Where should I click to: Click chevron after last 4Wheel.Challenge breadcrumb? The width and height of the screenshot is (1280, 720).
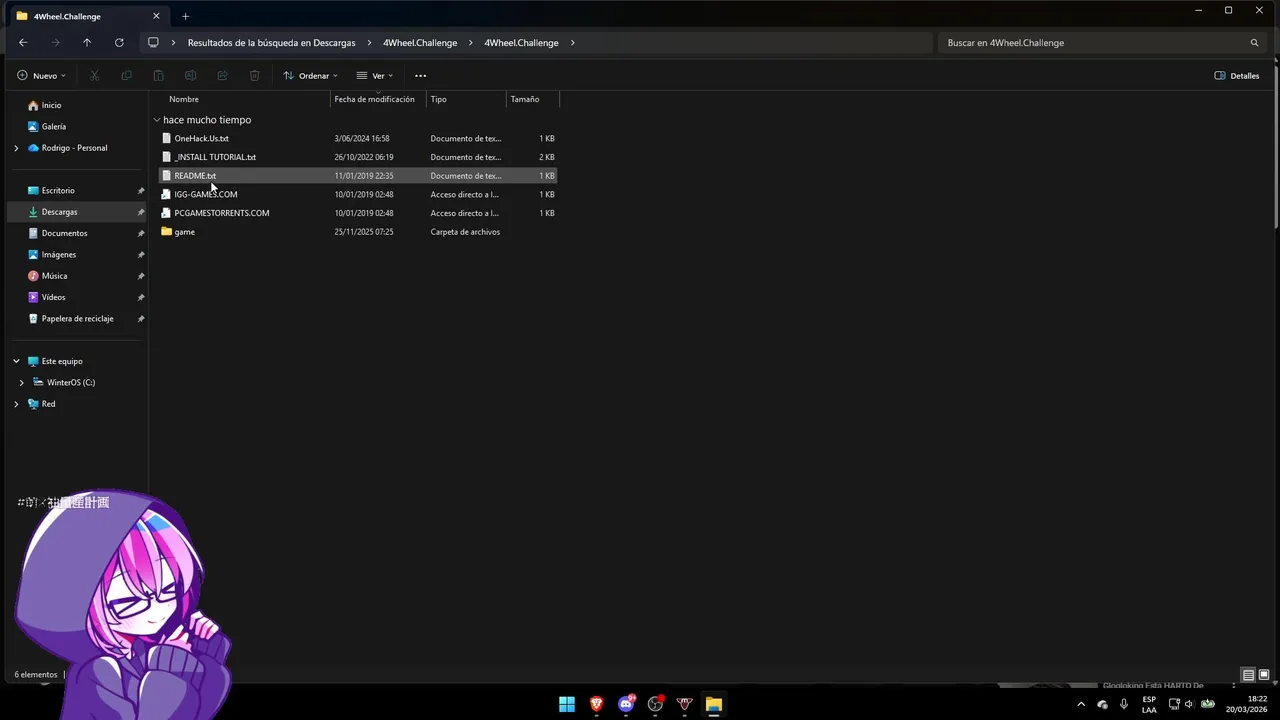(572, 43)
